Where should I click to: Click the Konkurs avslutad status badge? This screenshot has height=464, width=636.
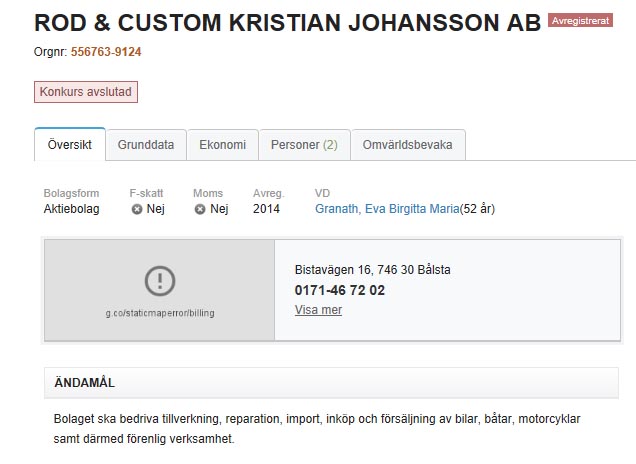[85, 92]
